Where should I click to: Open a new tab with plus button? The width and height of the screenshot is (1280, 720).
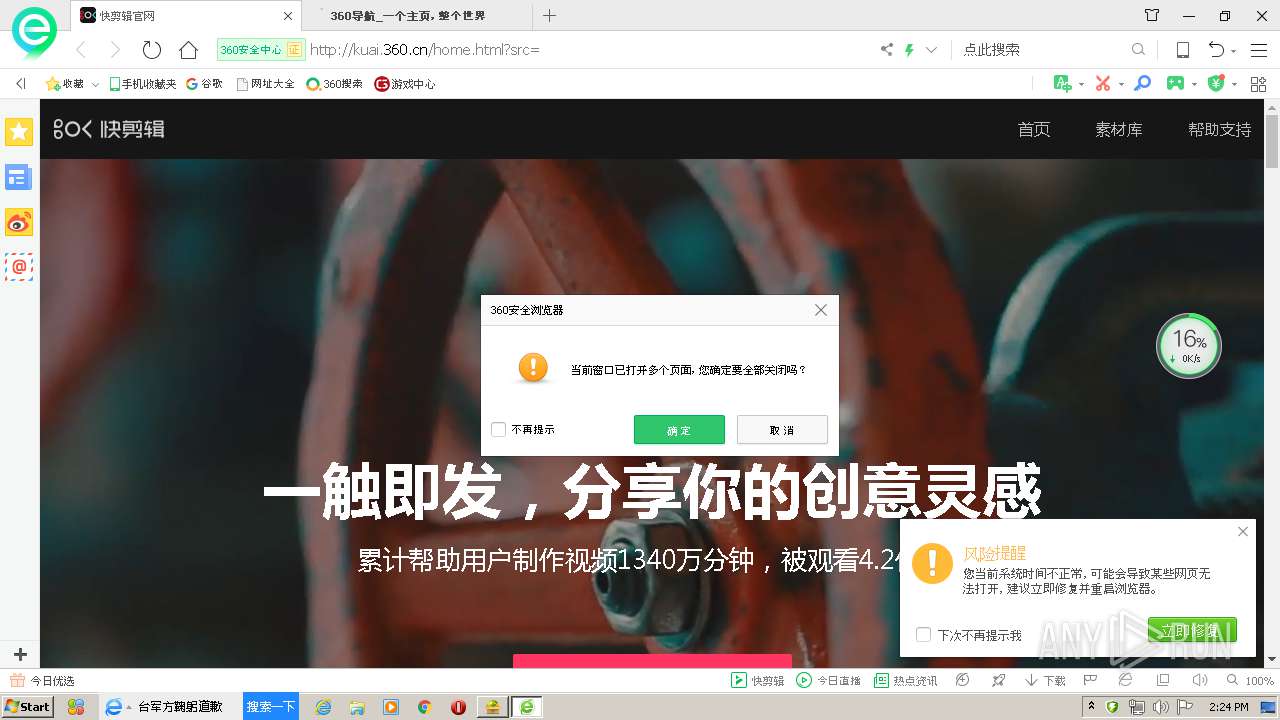point(549,15)
